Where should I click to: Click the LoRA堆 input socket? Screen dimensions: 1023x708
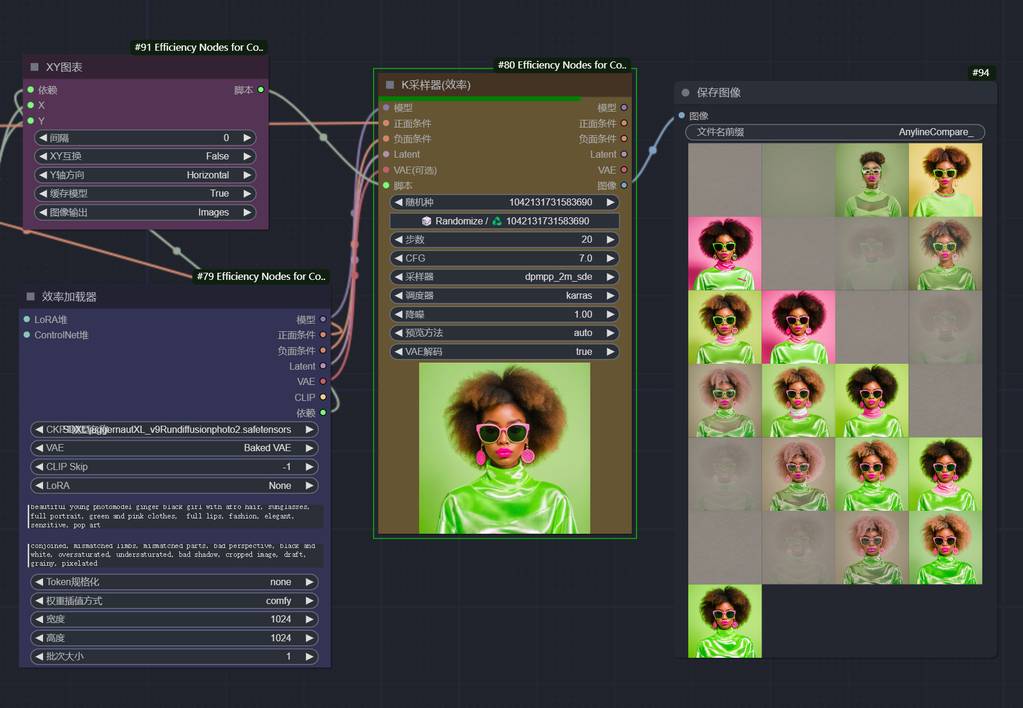26,319
